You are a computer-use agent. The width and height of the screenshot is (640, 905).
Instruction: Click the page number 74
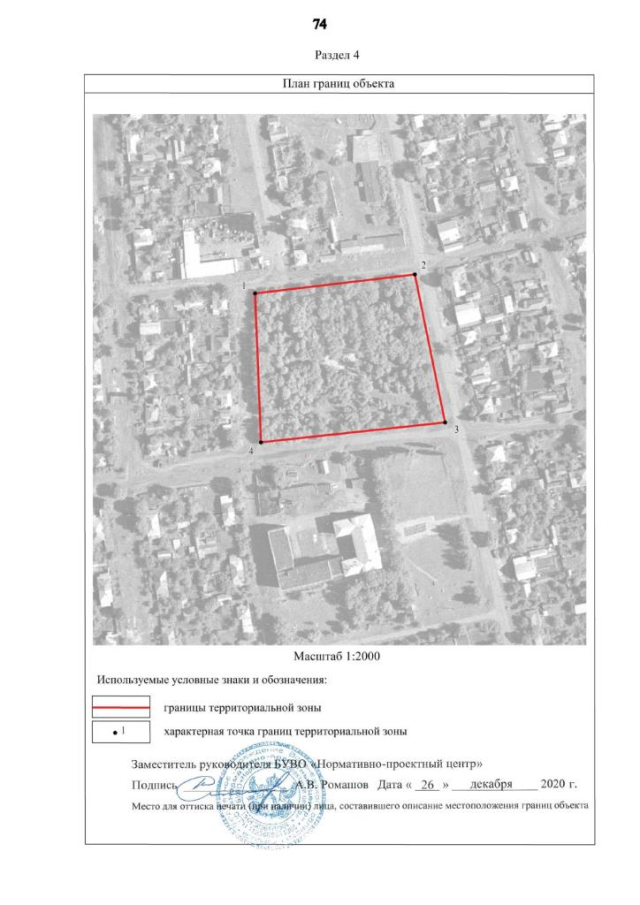coord(320,23)
